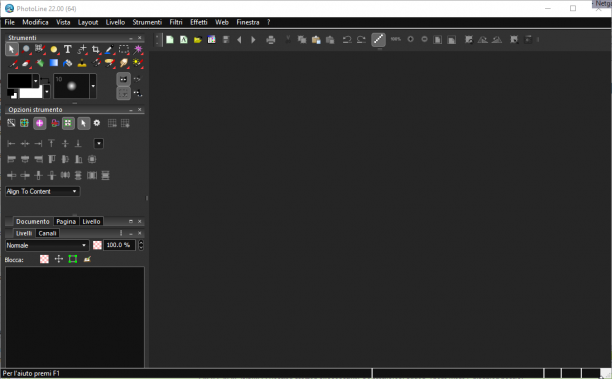Set zoom to 100% in the toolbar
The width and height of the screenshot is (612, 379).
click(396, 39)
